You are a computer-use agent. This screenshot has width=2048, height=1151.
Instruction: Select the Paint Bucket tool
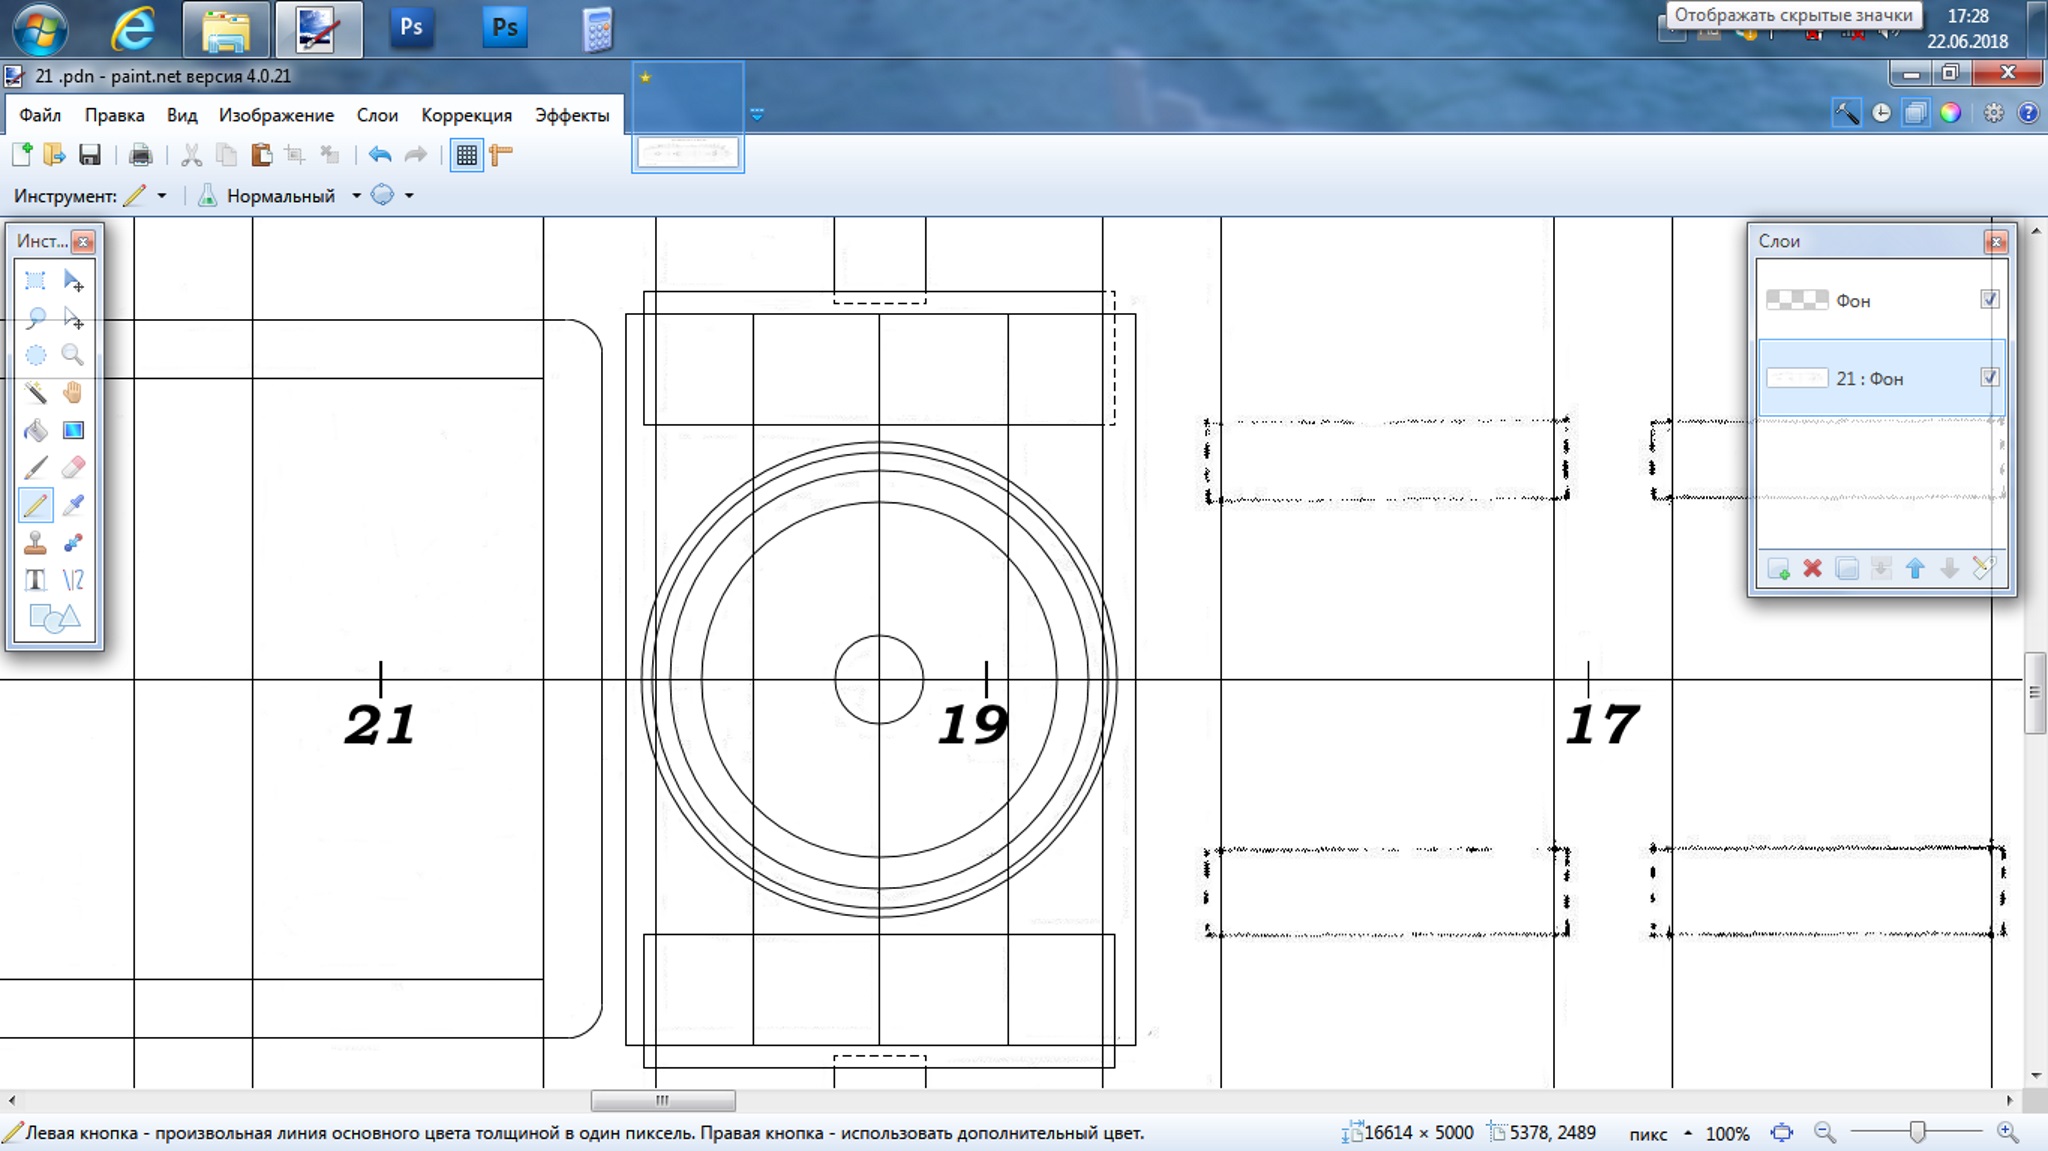[35, 430]
